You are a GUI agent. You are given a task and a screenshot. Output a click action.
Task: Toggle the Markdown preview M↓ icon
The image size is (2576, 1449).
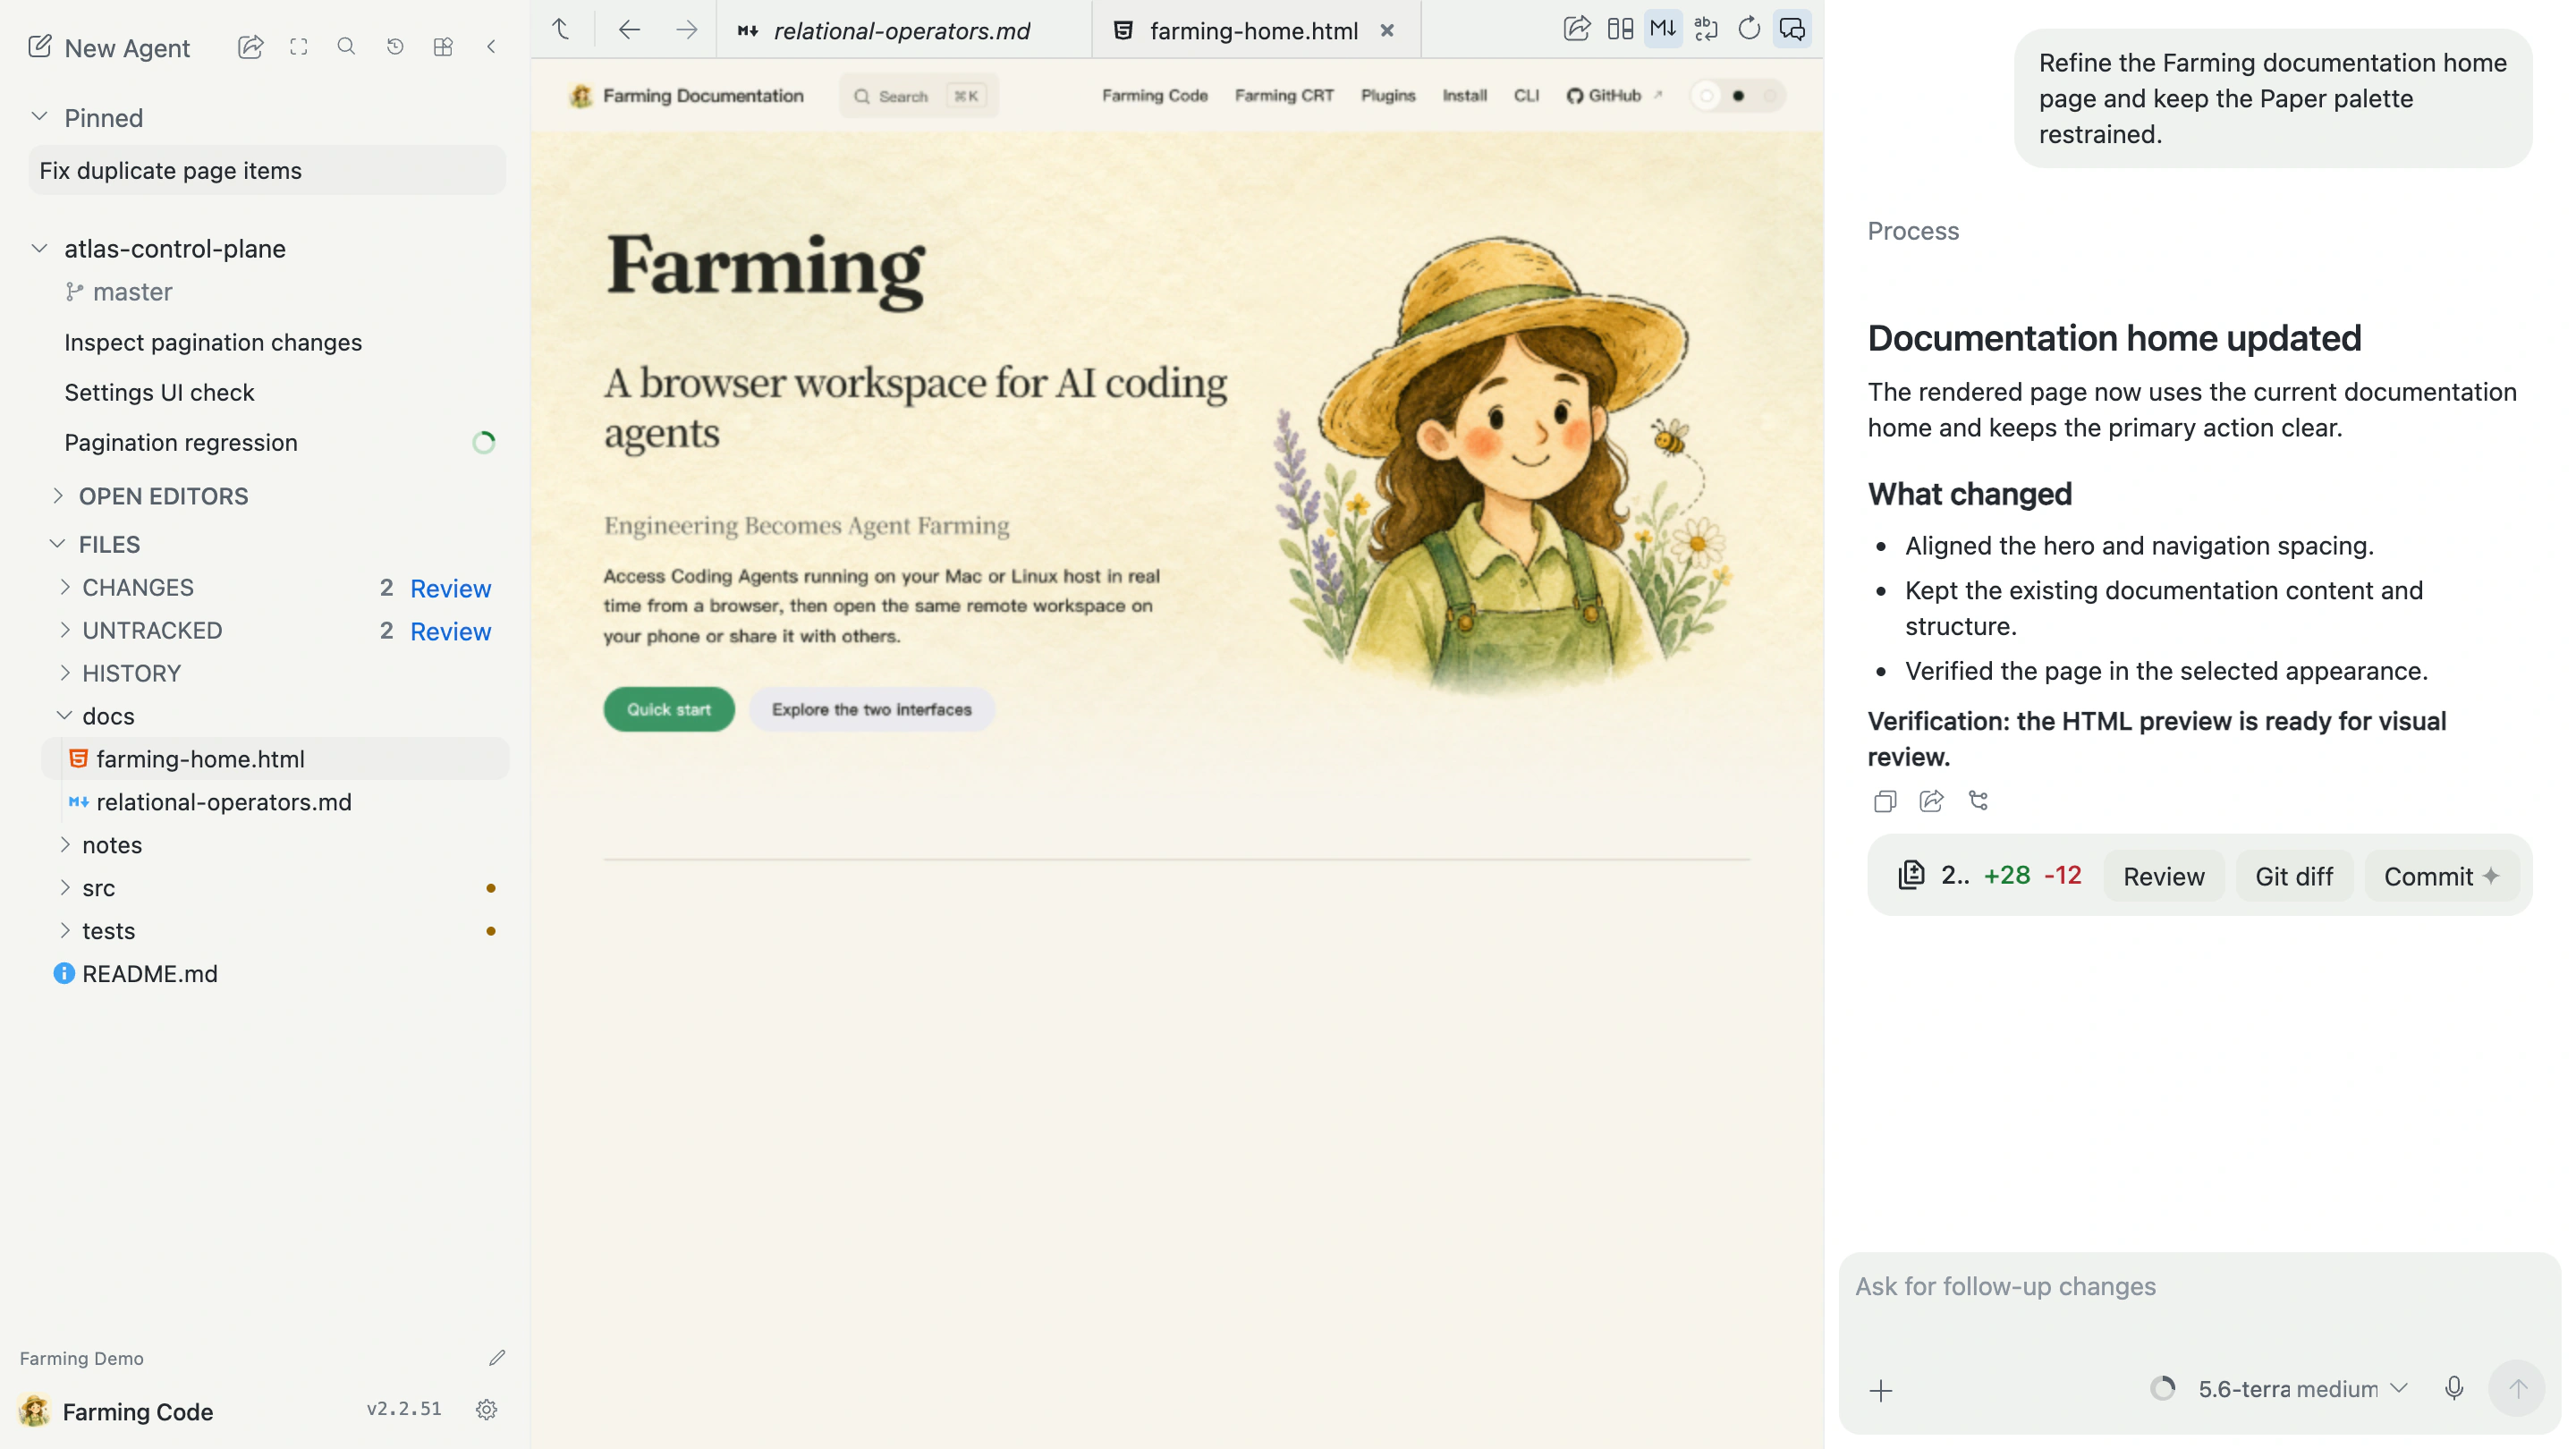point(1663,29)
